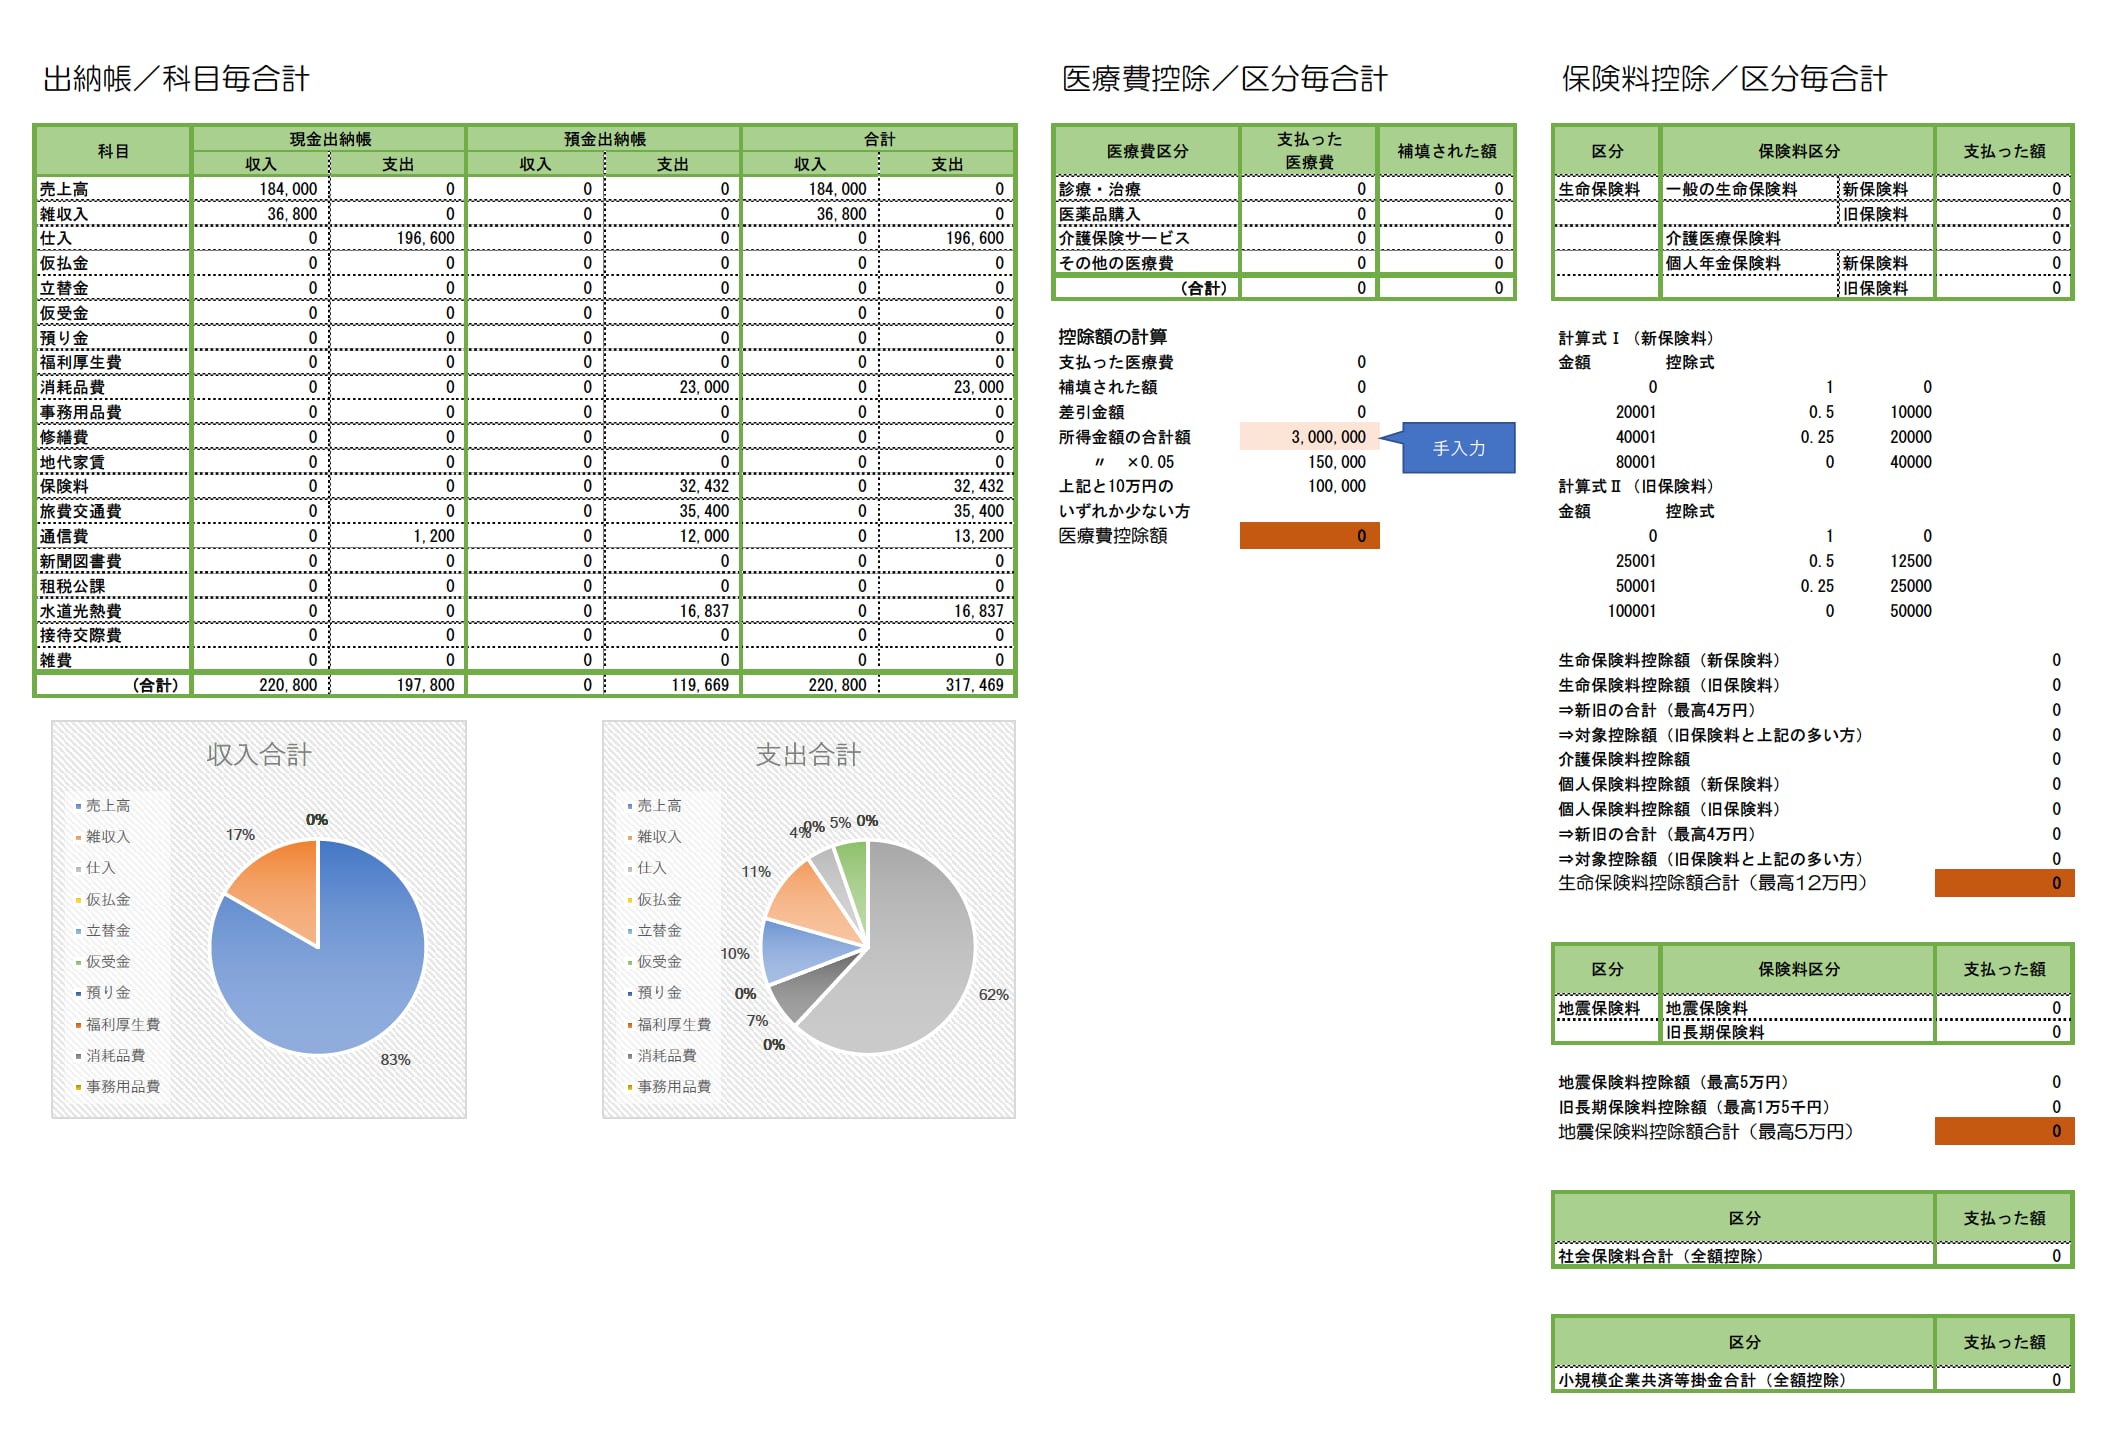Select the 収入合計 pie chart title

[259, 755]
